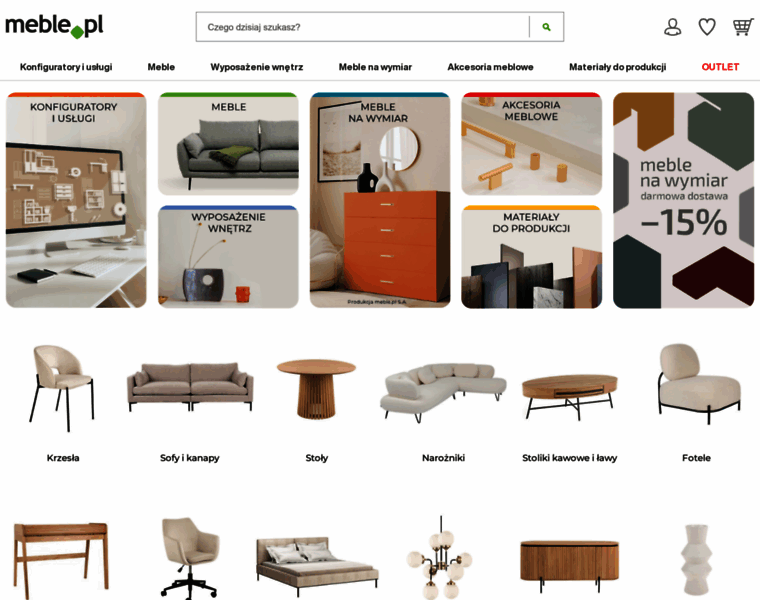Open the Meble na wymiar -15% banner
760x600 pixels.
pos(683,200)
